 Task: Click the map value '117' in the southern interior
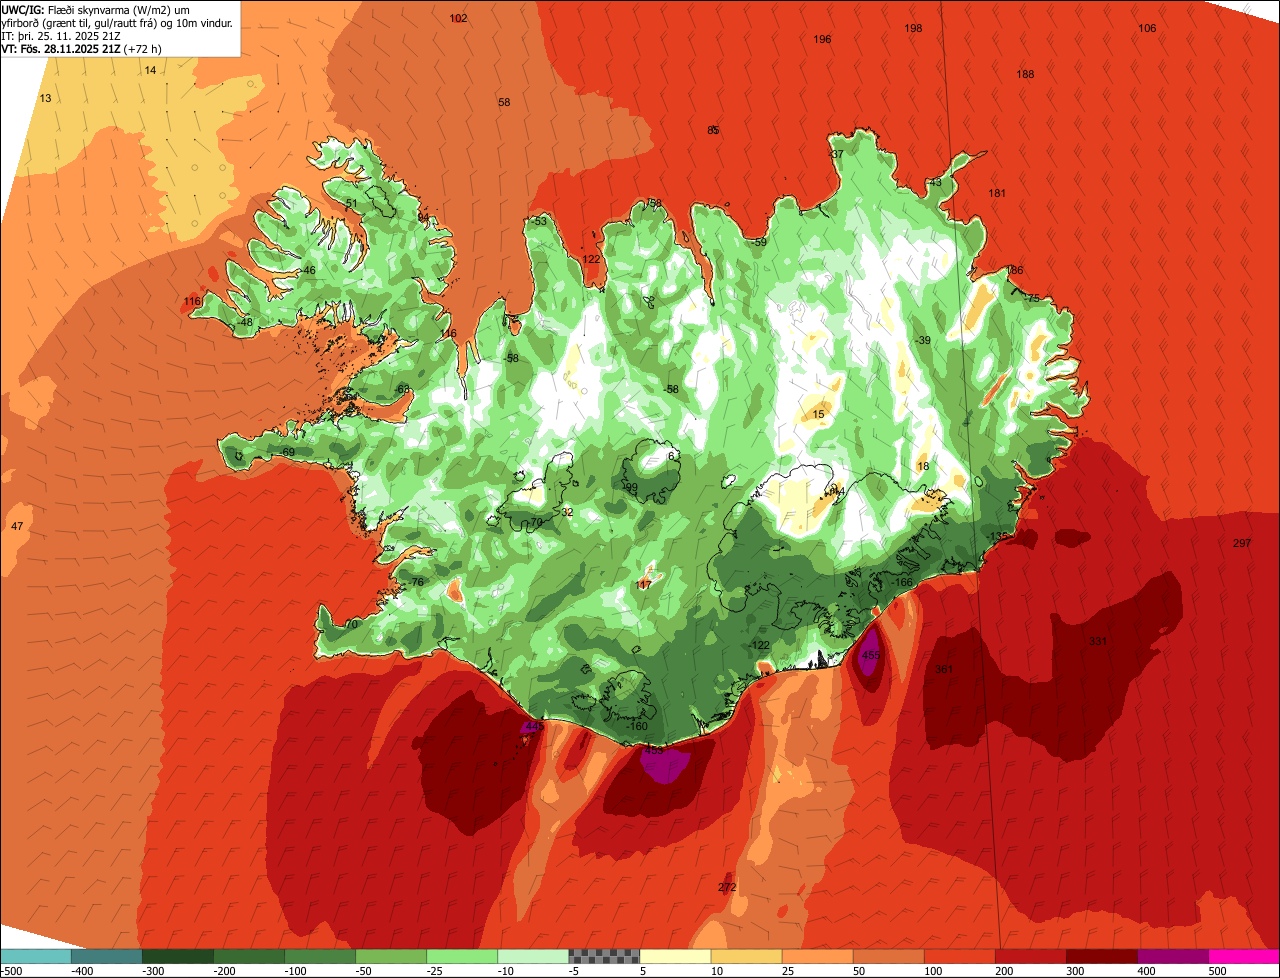(x=643, y=584)
